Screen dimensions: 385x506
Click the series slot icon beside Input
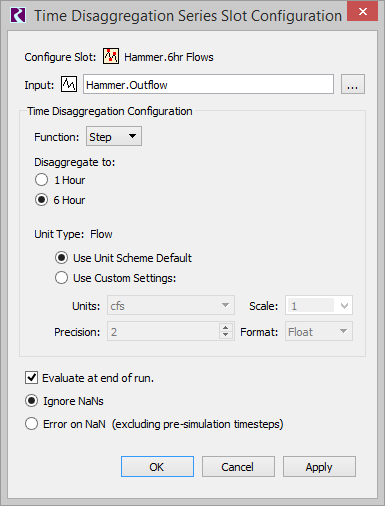point(69,84)
